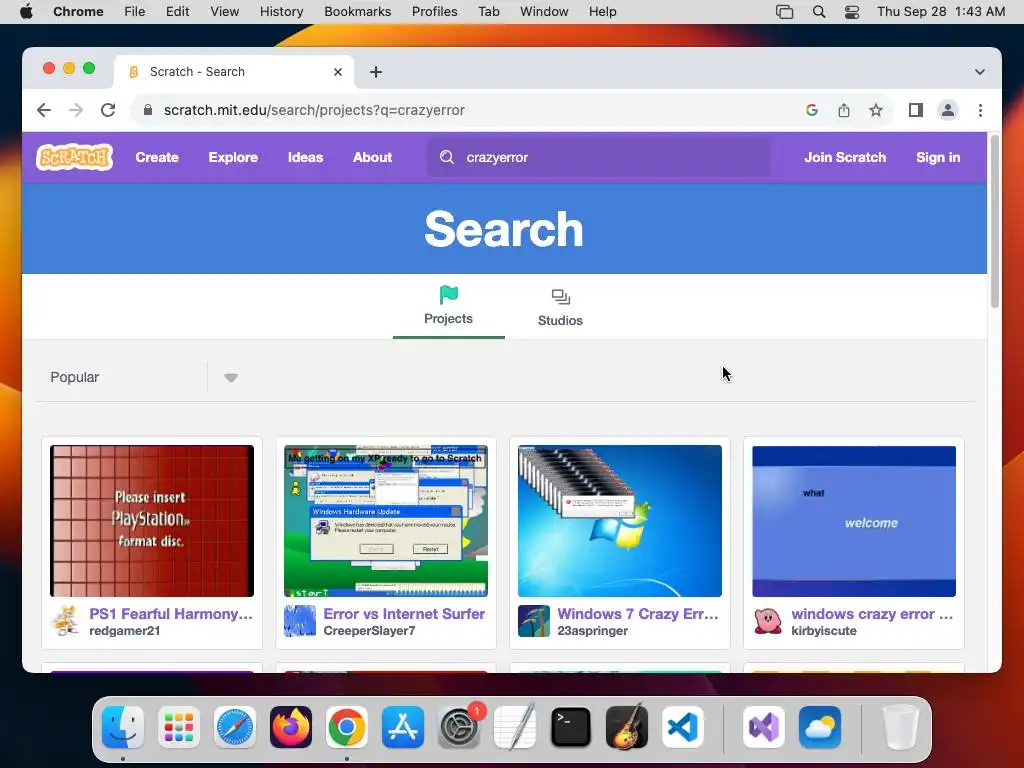1024x768 pixels.
Task: Open Ideas in Scratch navbar
Action: coord(306,157)
